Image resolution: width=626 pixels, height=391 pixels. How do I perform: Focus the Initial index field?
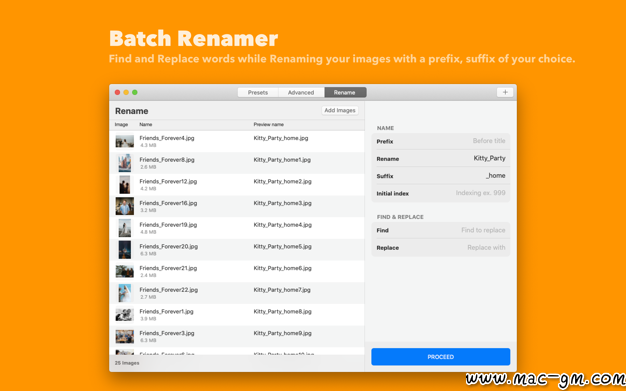coord(441,193)
